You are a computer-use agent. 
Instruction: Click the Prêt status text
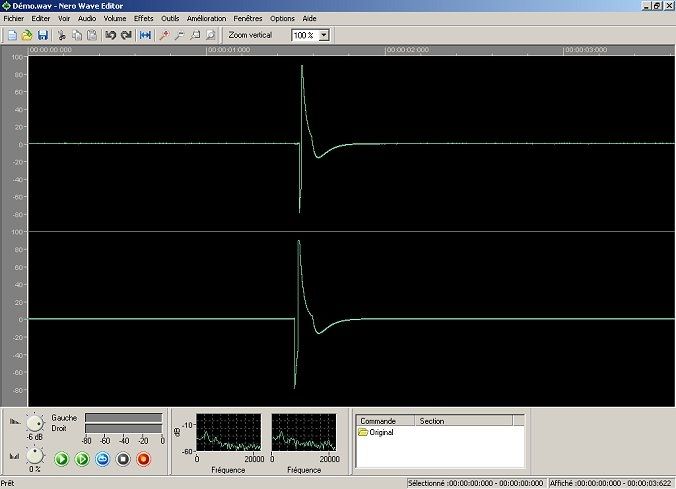(7, 483)
